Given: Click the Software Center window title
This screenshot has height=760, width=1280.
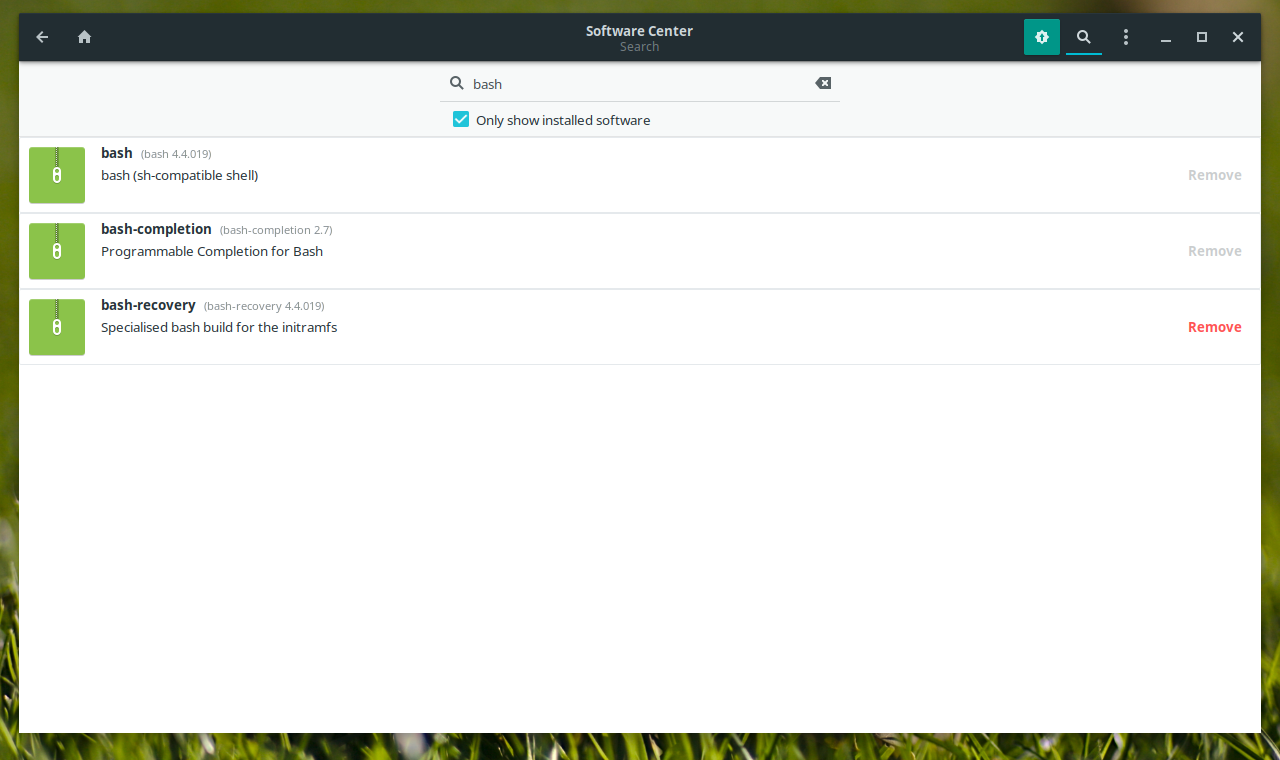Looking at the screenshot, I should tap(639, 31).
